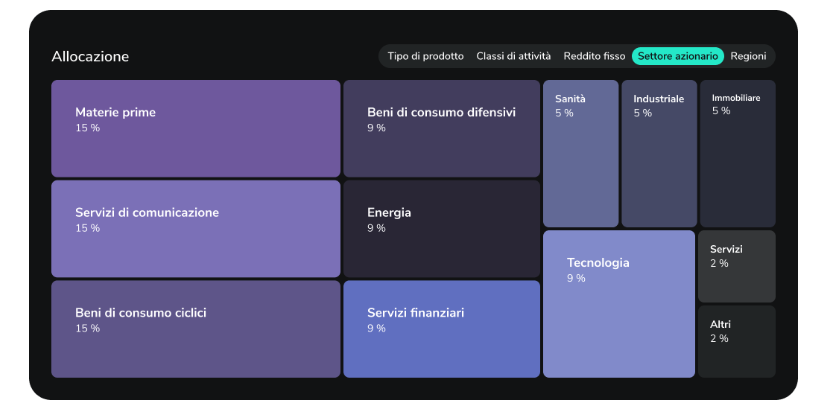The width and height of the screenshot is (826, 413).
Task: Click the Servizi 2% tile
Action: pyautogui.click(x=737, y=266)
